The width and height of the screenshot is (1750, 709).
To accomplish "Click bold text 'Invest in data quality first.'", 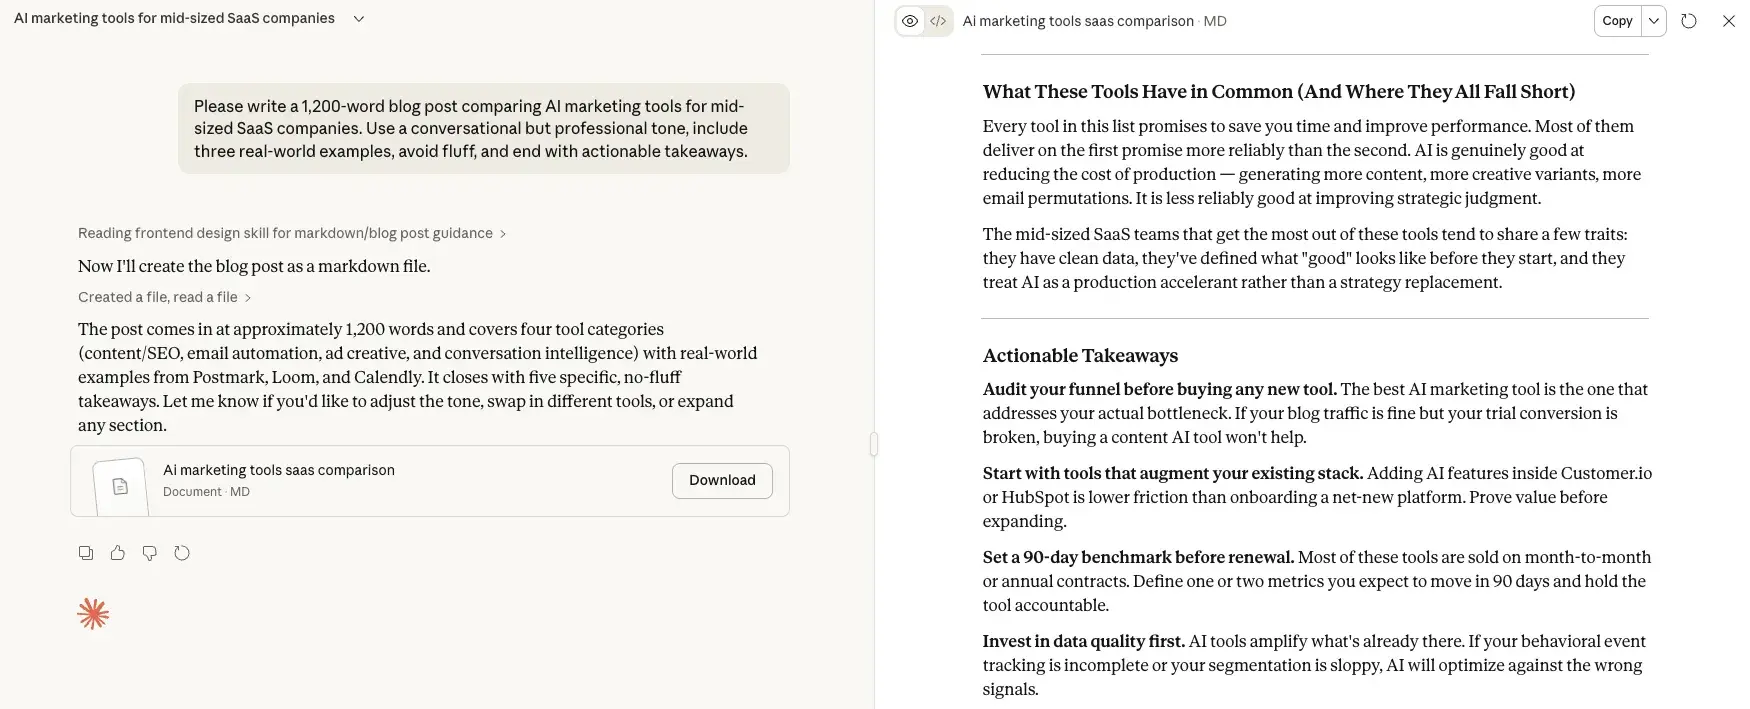I will click(1083, 642).
